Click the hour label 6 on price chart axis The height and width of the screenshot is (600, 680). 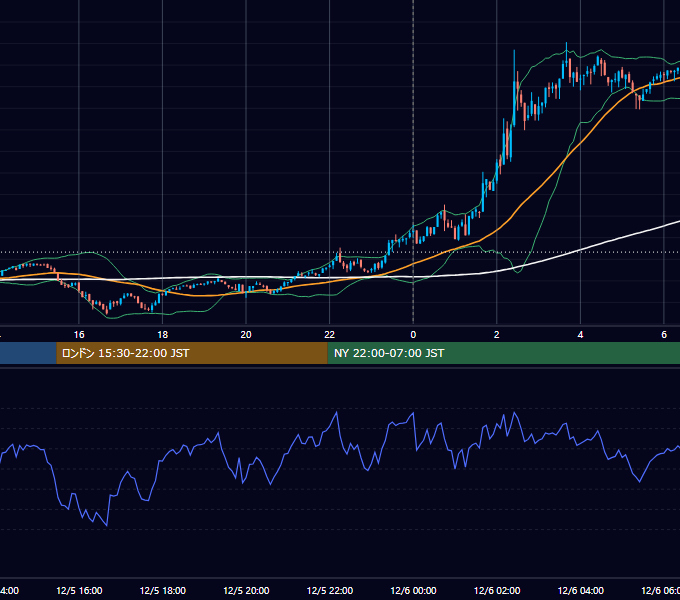pyautogui.click(x=664, y=335)
